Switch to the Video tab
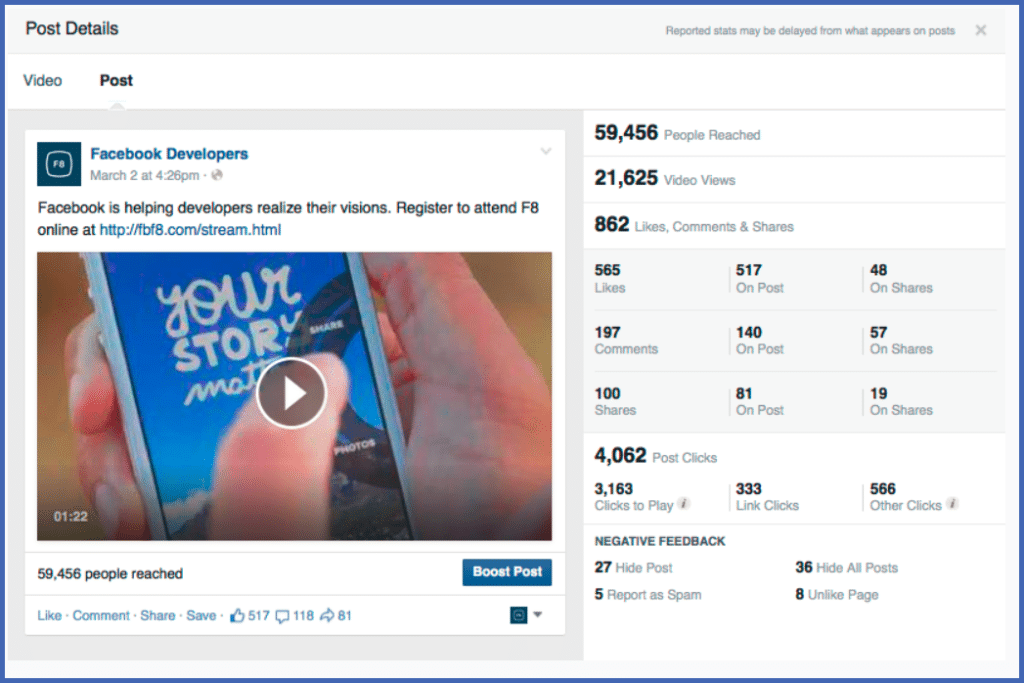1024x683 pixels. pos(42,80)
